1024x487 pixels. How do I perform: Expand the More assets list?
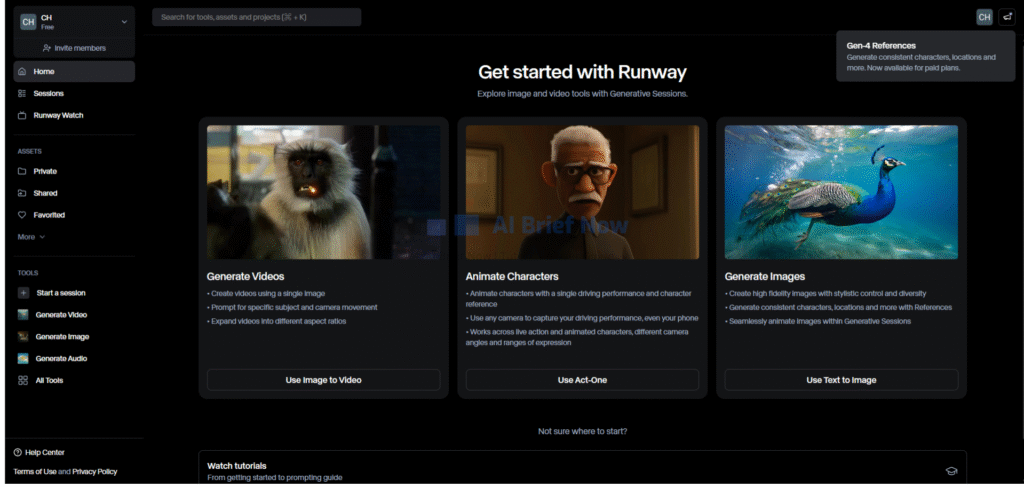(31, 237)
